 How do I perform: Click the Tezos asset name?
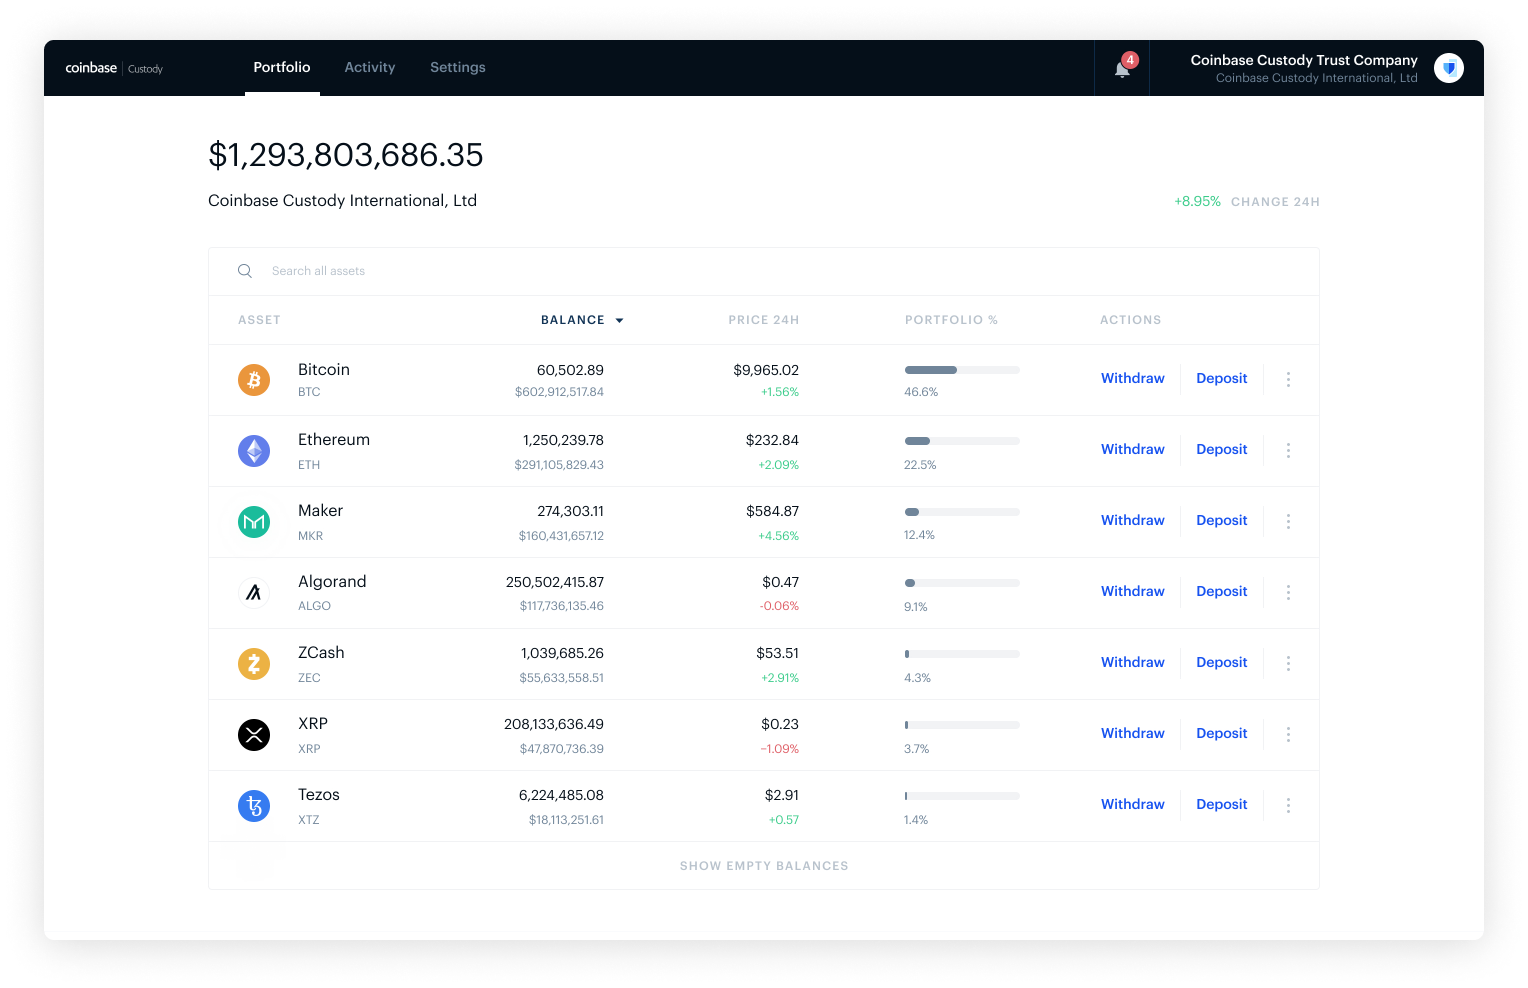point(319,795)
